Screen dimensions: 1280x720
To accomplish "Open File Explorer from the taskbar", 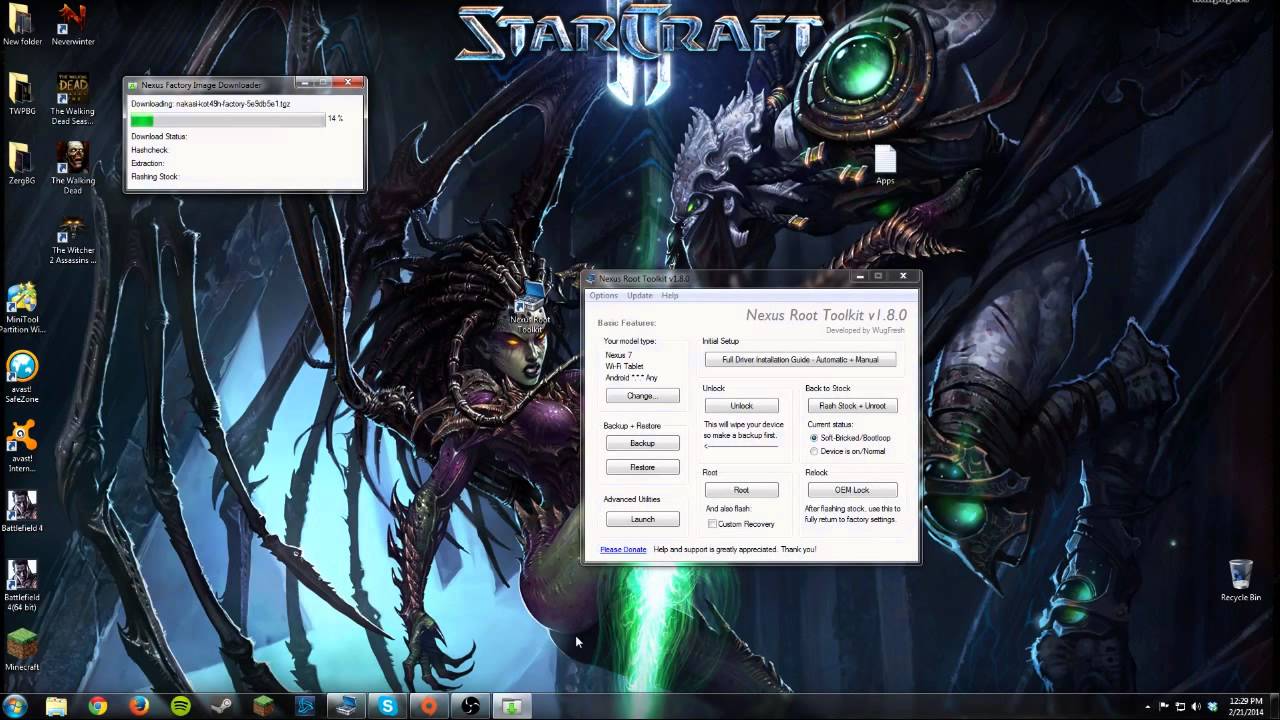I will point(56,706).
